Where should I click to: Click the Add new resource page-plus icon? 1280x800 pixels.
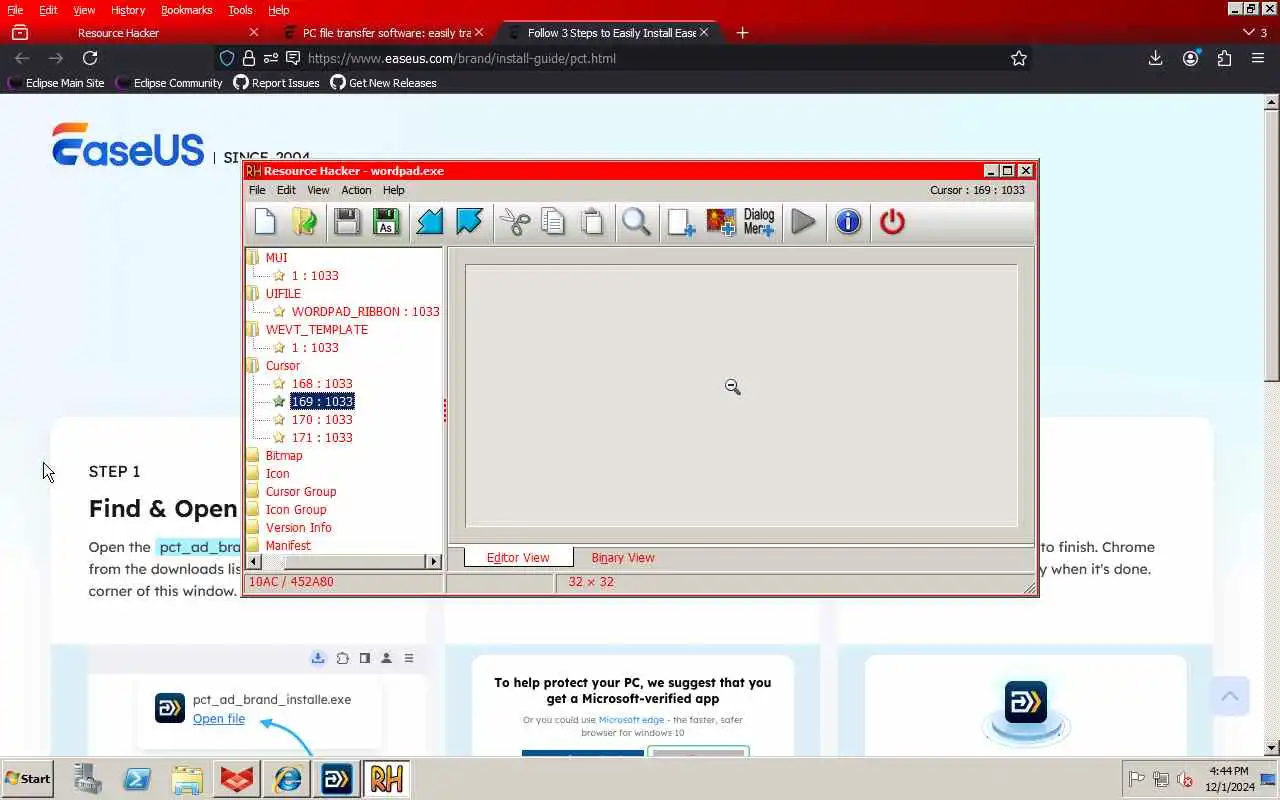click(681, 222)
